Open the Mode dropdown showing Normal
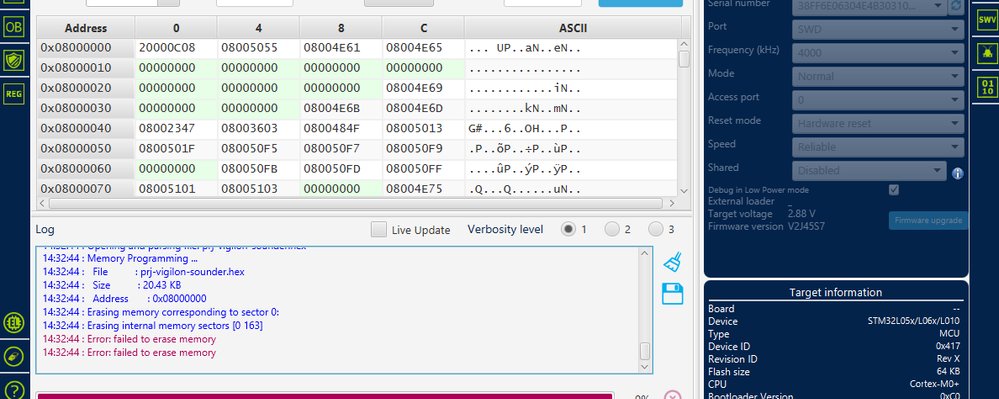Image resolution: width=999 pixels, height=399 pixels. 878,76
